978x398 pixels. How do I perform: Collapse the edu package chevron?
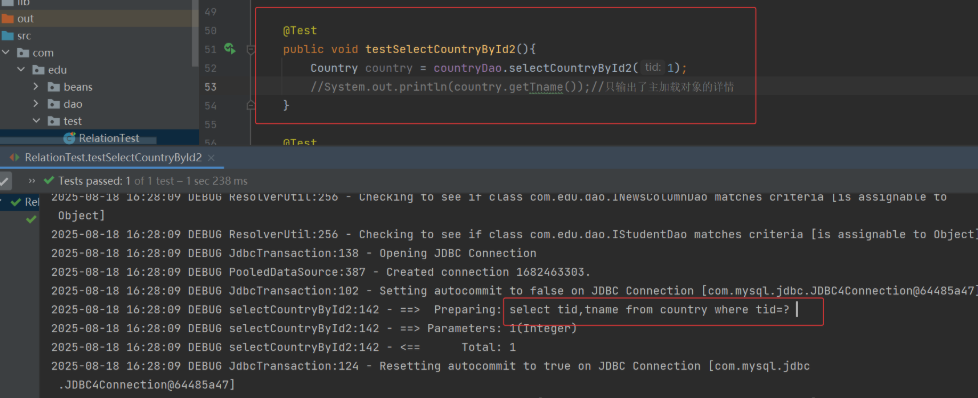coord(21,69)
